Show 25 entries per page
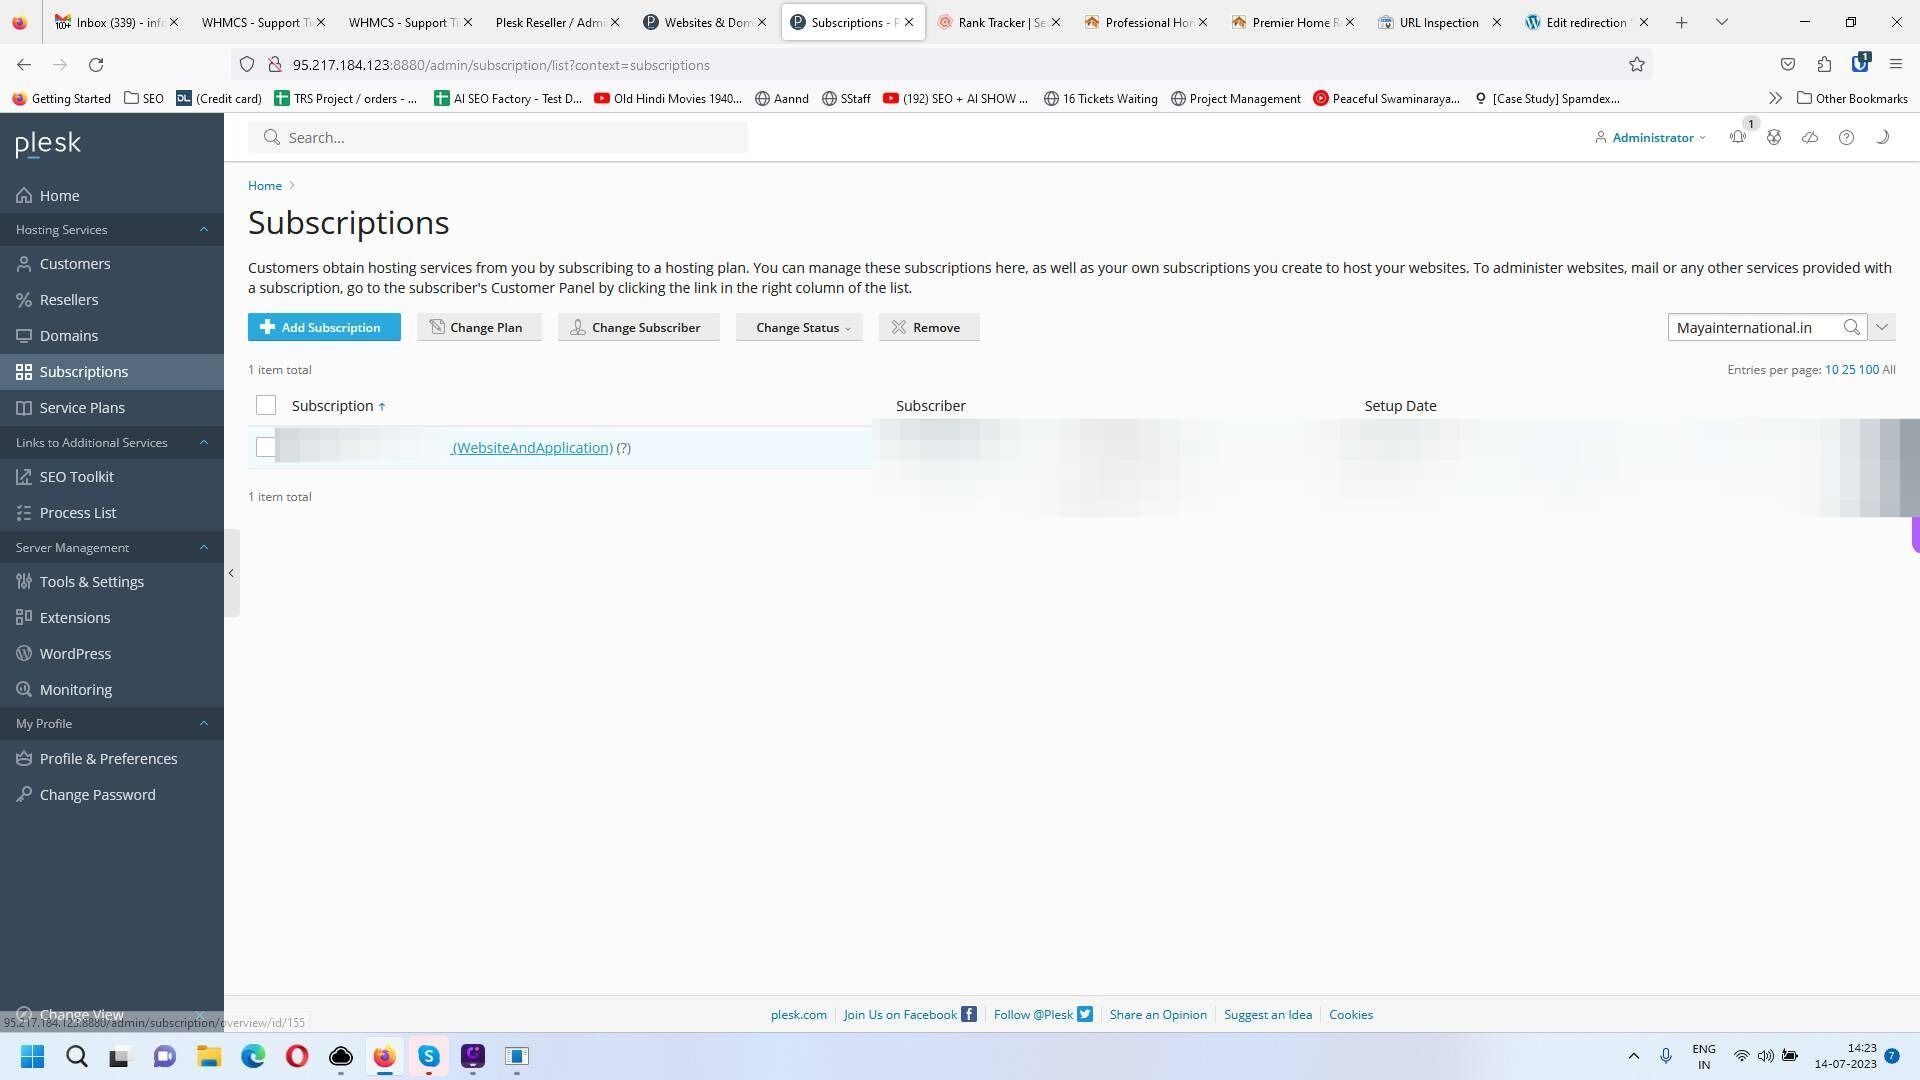The height and width of the screenshot is (1080, 1920). pos(1848,370)
